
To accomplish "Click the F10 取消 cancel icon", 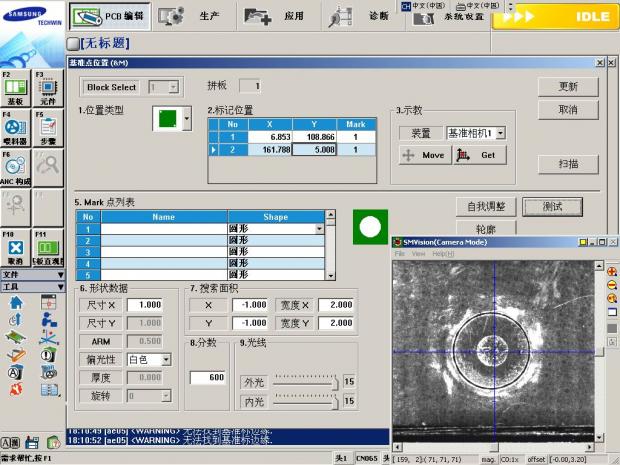I will point(15,248).
